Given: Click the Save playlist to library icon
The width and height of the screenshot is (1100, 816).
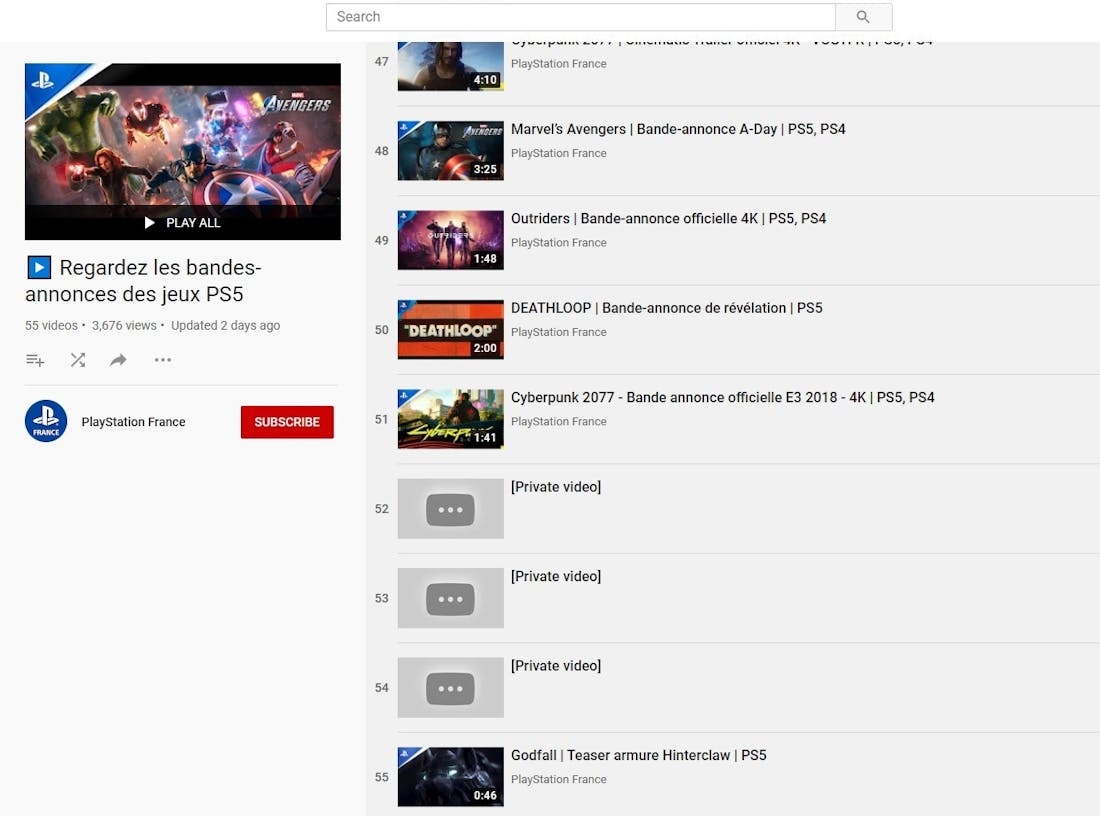Looking at the screenshot, I should [35, 360].
